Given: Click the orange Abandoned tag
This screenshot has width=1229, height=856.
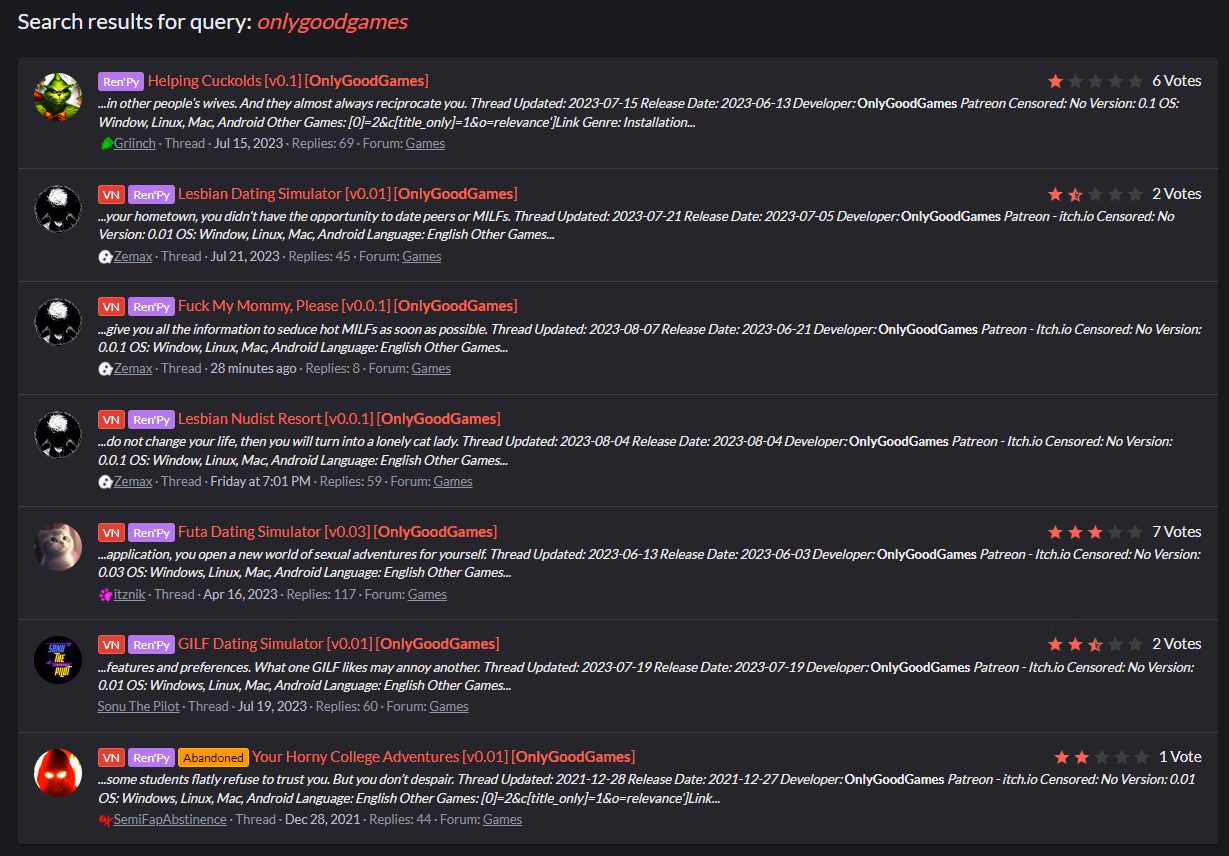Looking at the screenshot, I should [213, 757].
